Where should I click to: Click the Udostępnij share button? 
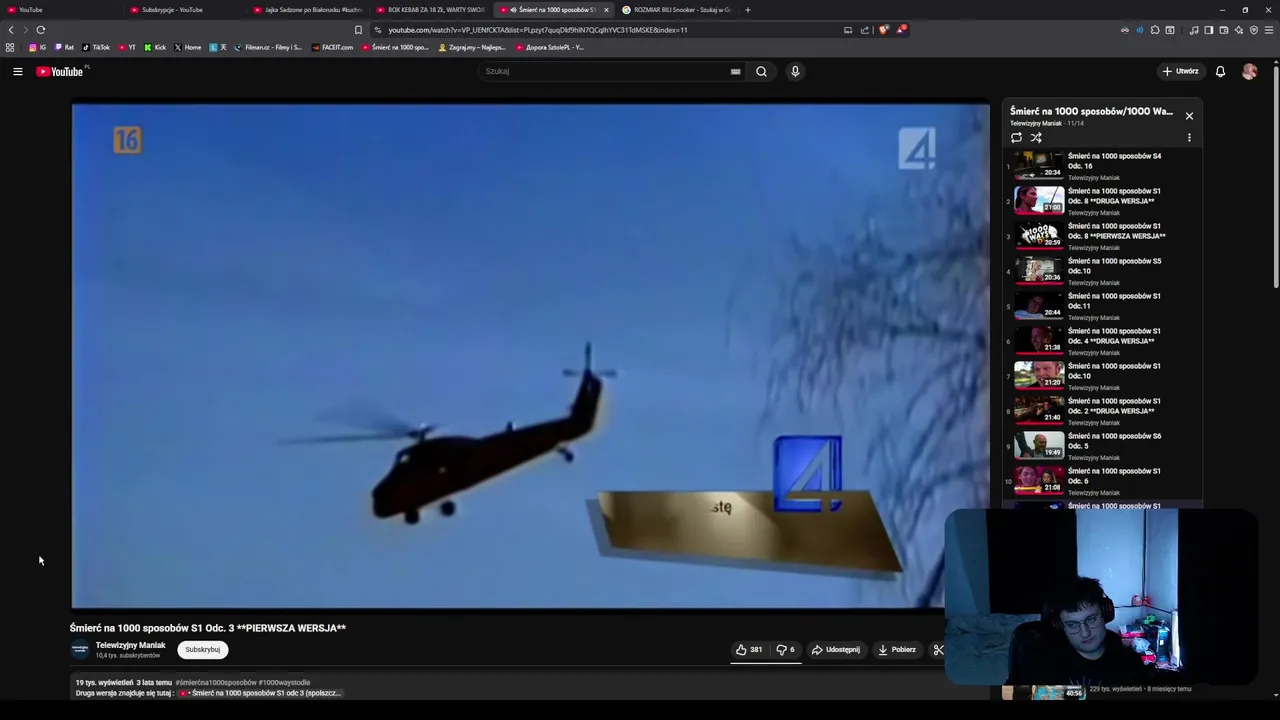pyautogui.click(x=836, y=650)
